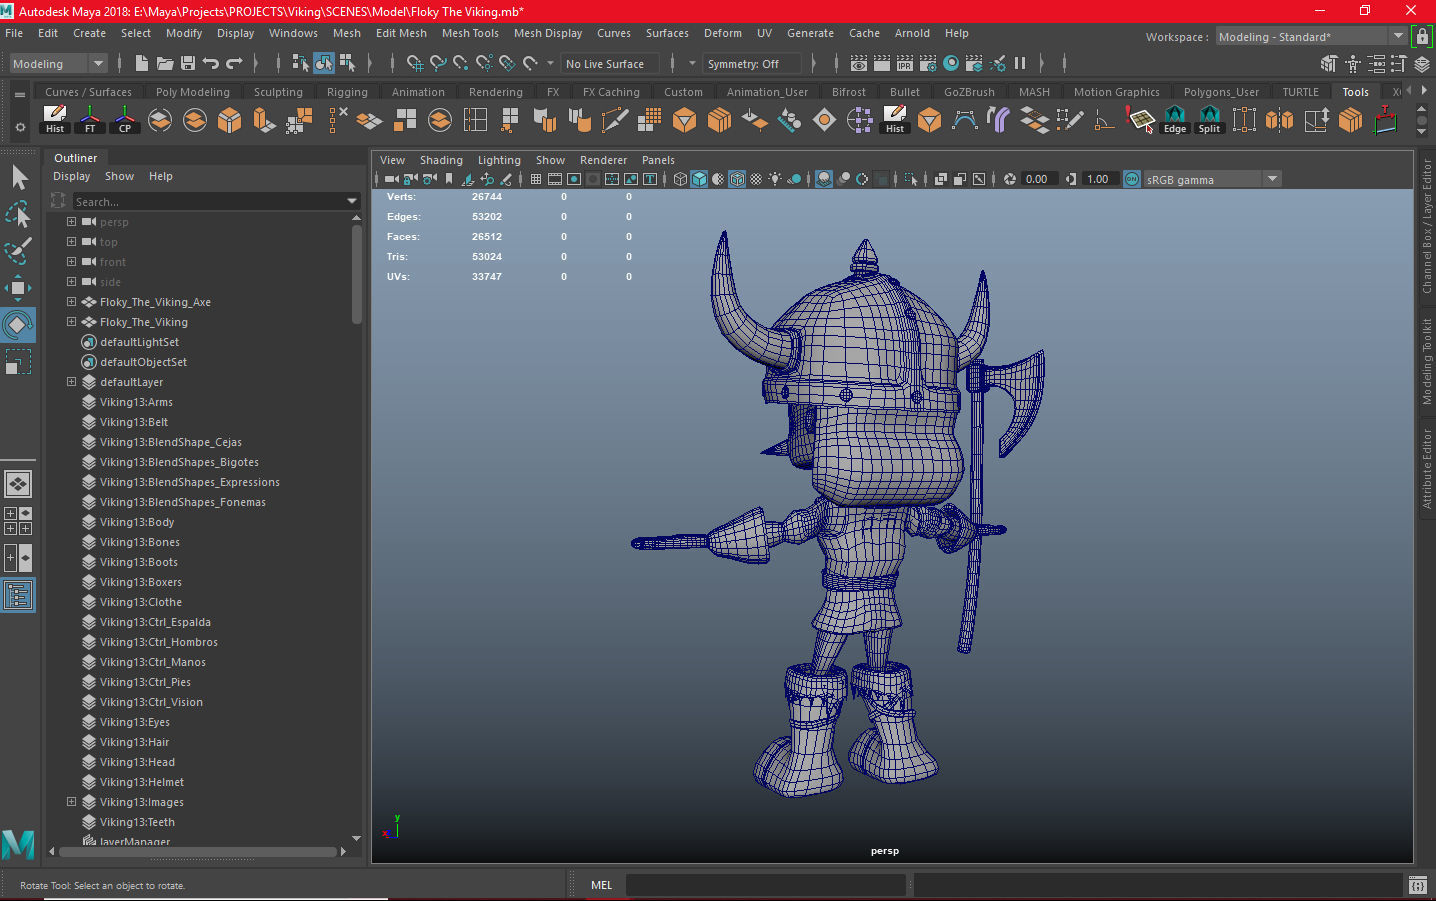Image resolution: width=1436 pixels, height=901 pixels.
Task: Open the Attribute Editor side tab
Action: [1427, 468]
